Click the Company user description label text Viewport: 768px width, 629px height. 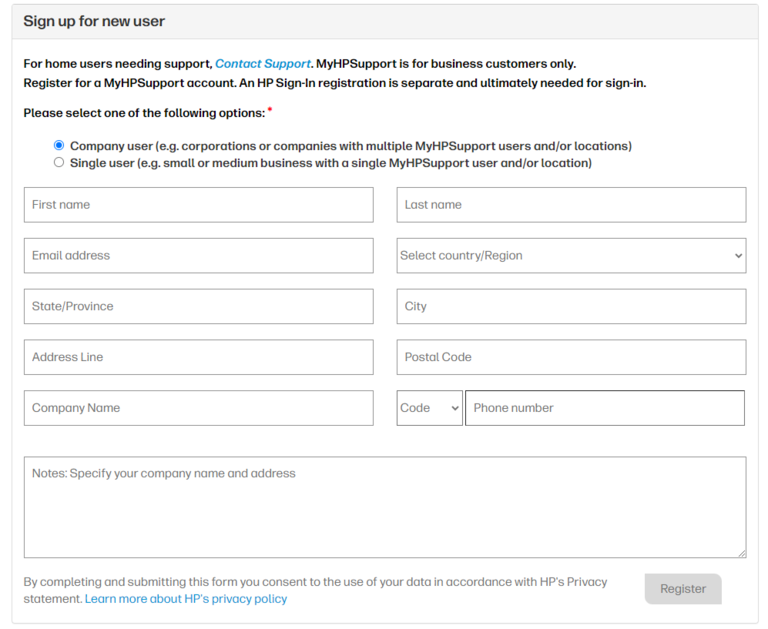pos(350,146)
